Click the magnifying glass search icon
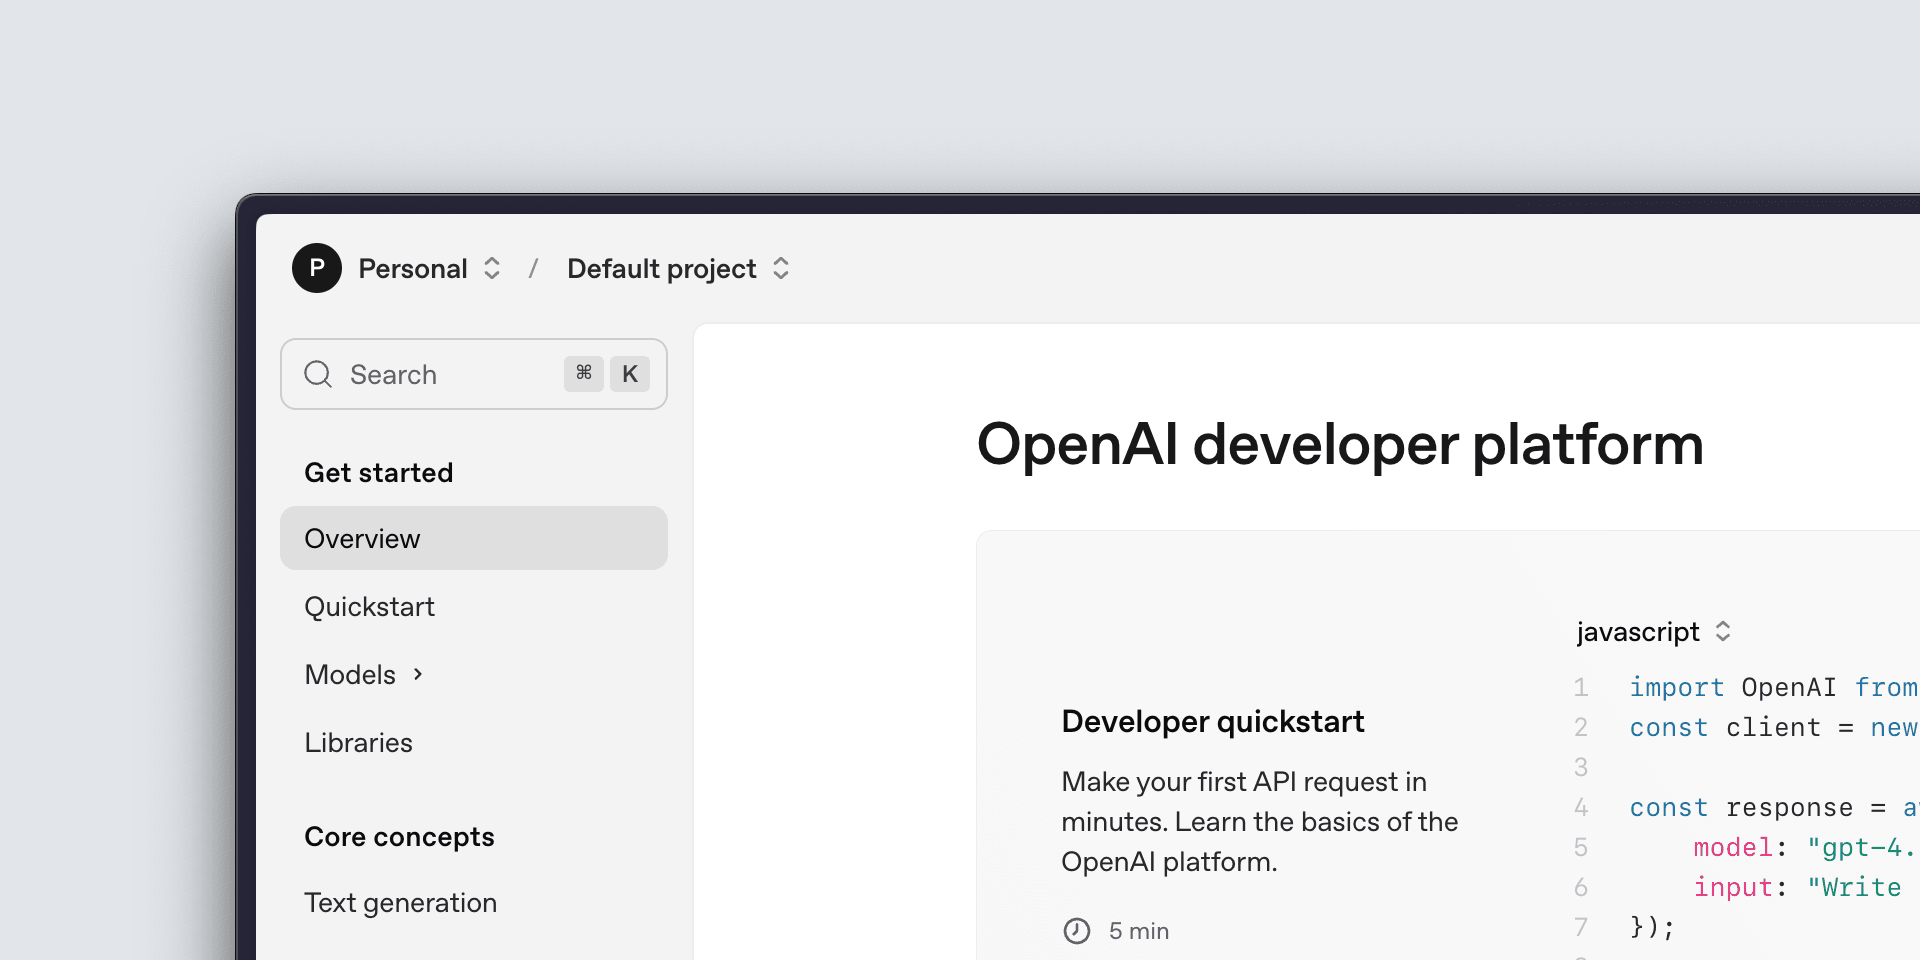Screen dimensions: 1920x960 318,374
